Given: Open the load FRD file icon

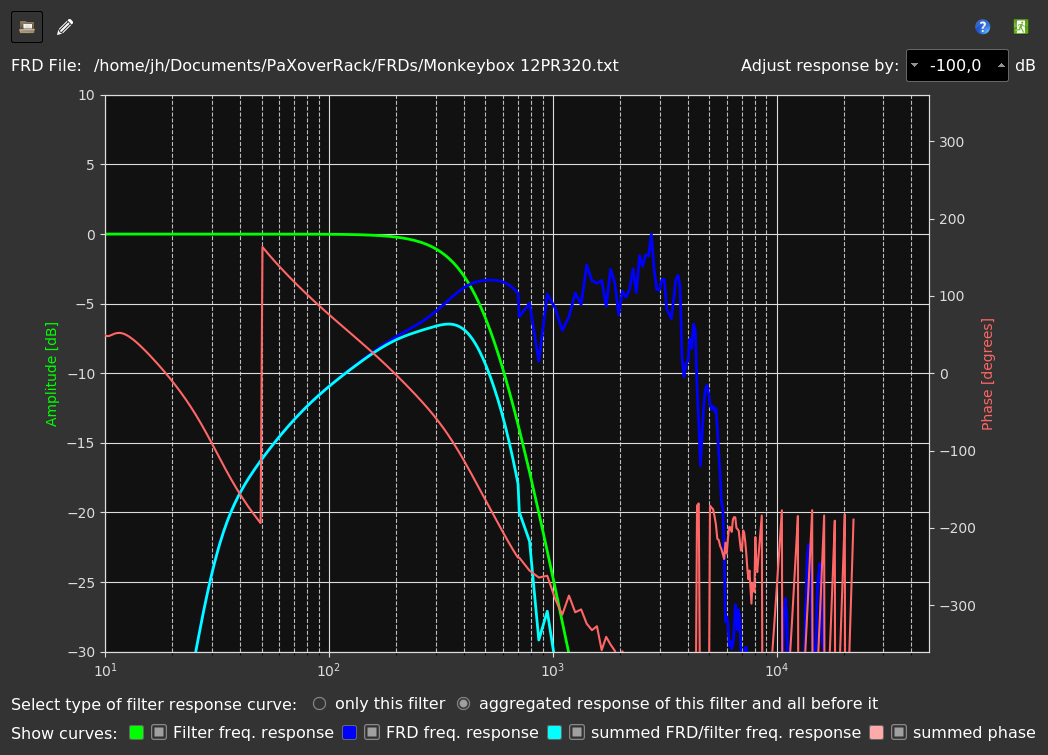Looking at the screenshot, I should tap(27, 27).
